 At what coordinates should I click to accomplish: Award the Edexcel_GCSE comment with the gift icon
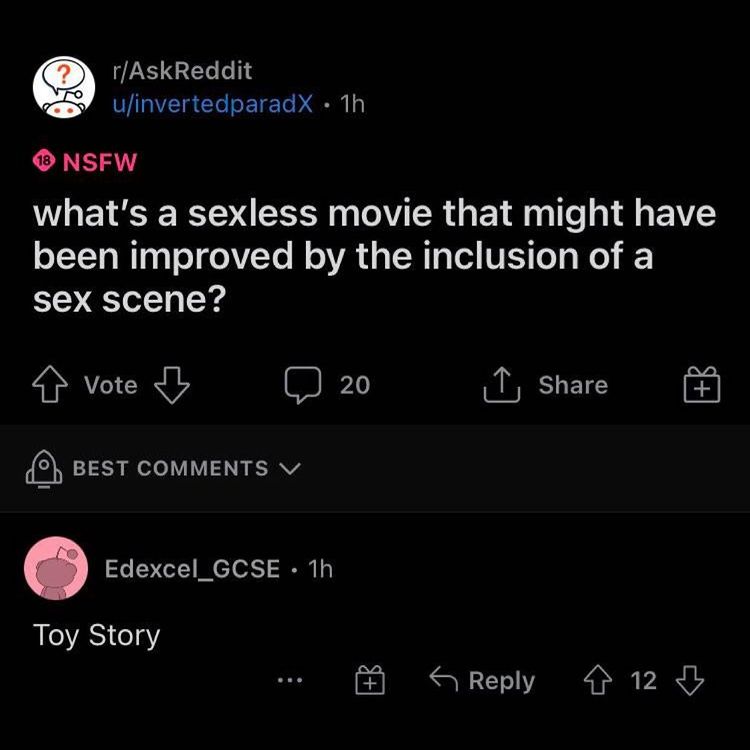click(370, 682)
